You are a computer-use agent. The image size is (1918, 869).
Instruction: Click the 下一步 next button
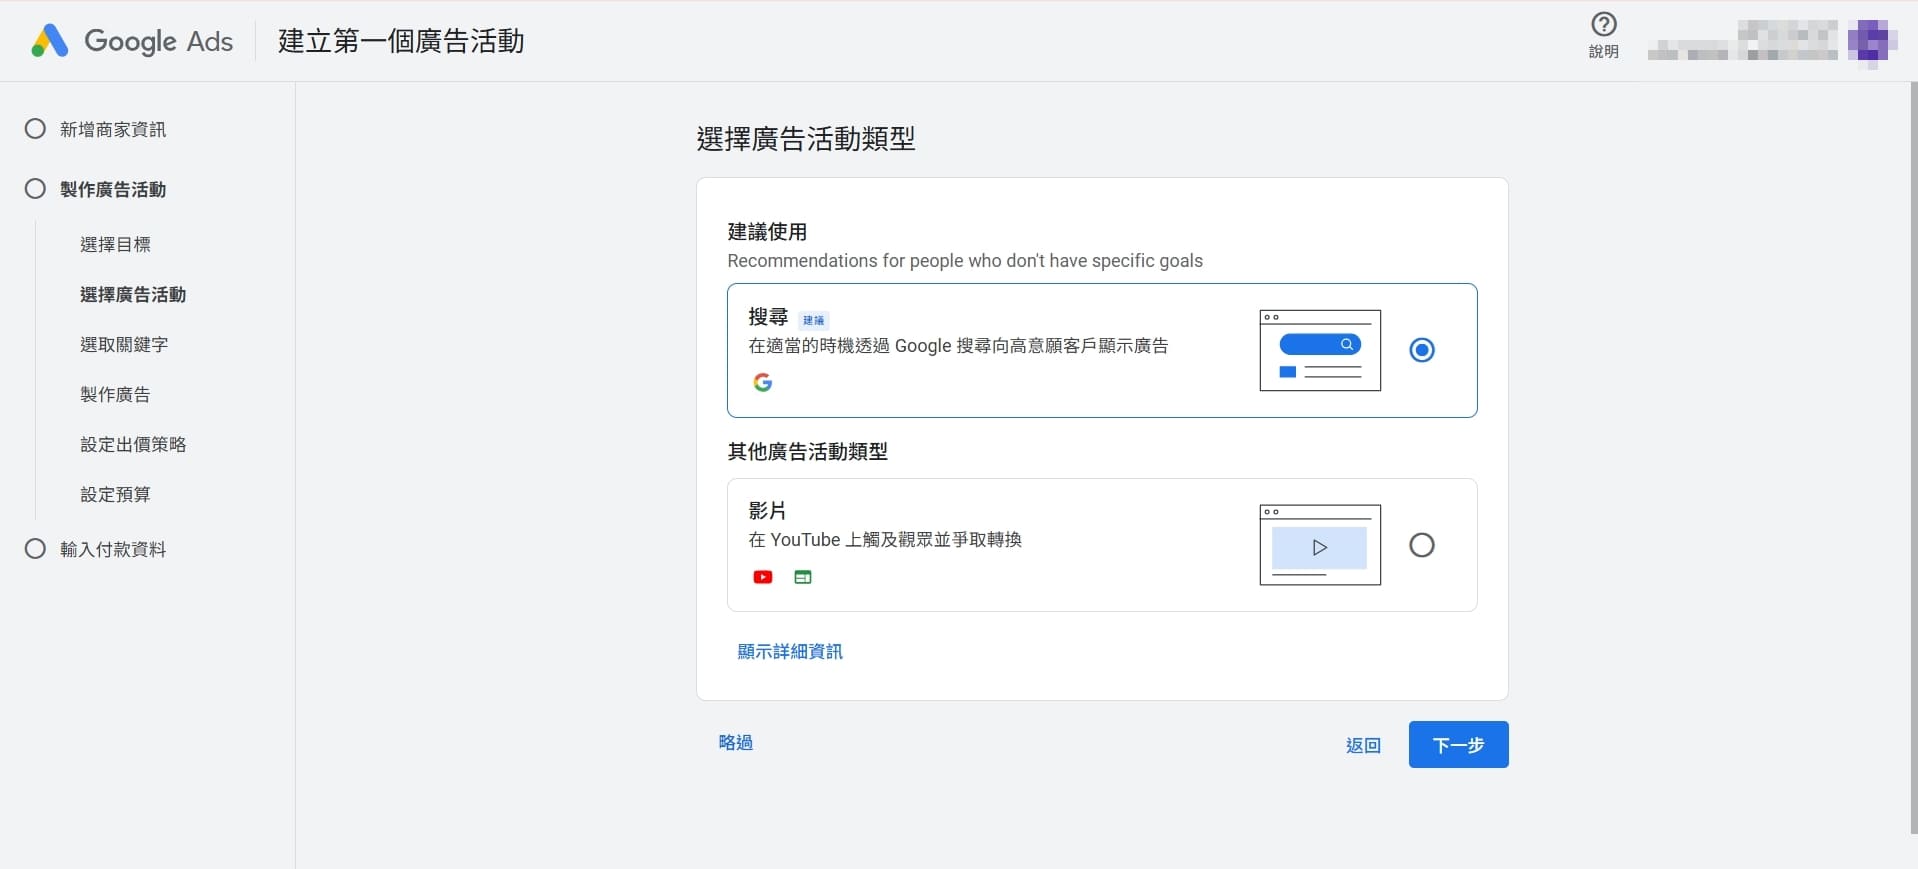coord(1458,745)
